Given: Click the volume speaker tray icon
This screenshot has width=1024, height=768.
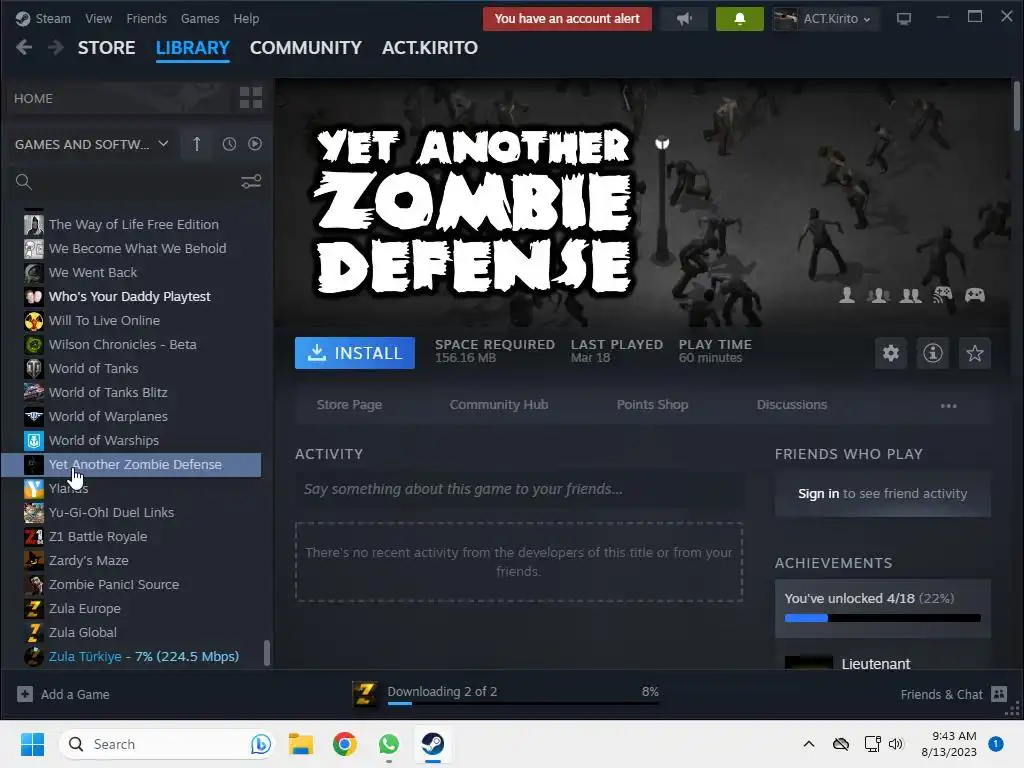Looking at the screenshot, I should click(x=895, y=744).
